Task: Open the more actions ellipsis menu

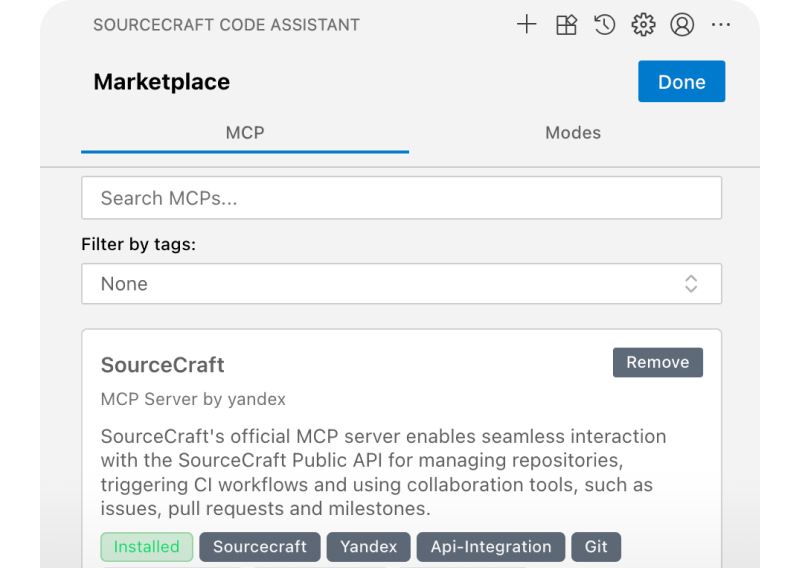Action: pos(721,25)
